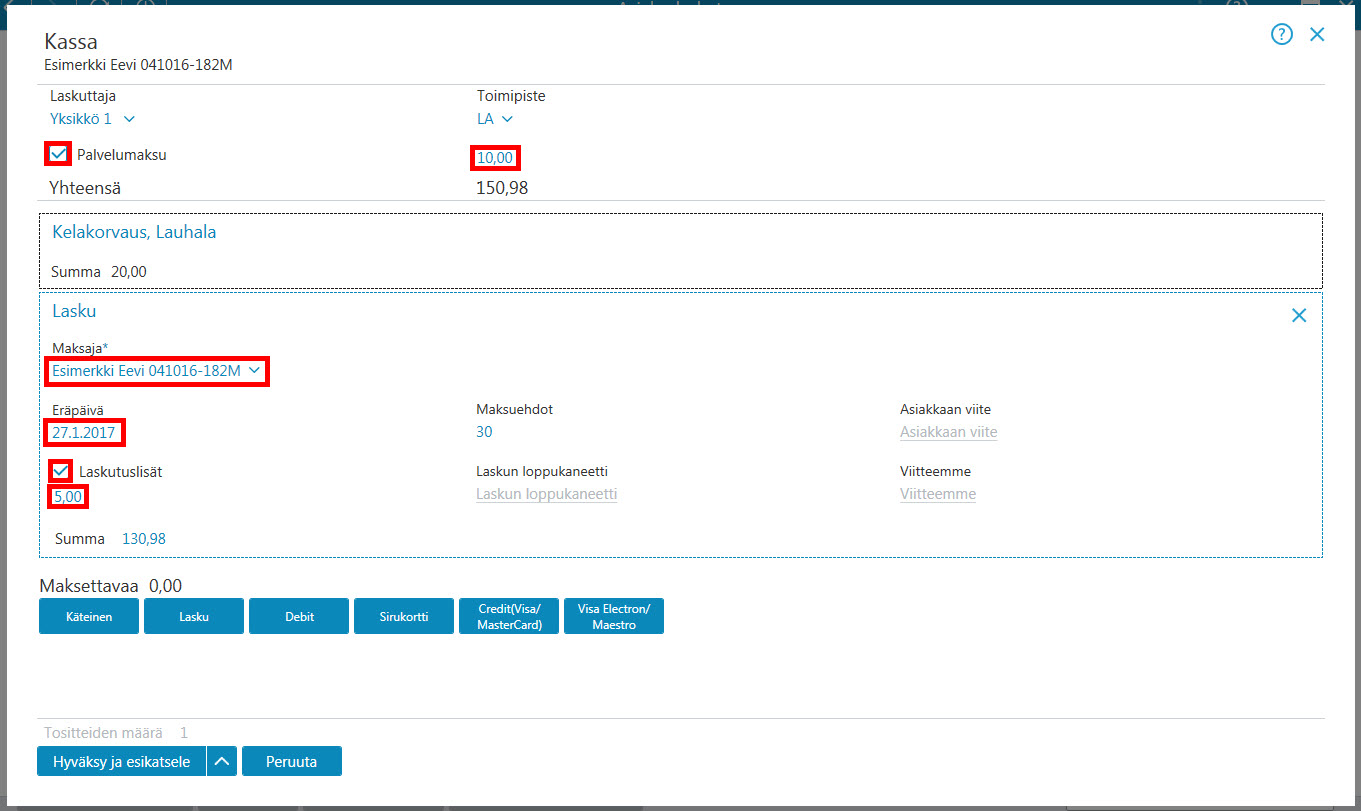The image size is (1361, 811).
Task: Select Visa Electron/Maestro payment button
Action: (614, 616)
